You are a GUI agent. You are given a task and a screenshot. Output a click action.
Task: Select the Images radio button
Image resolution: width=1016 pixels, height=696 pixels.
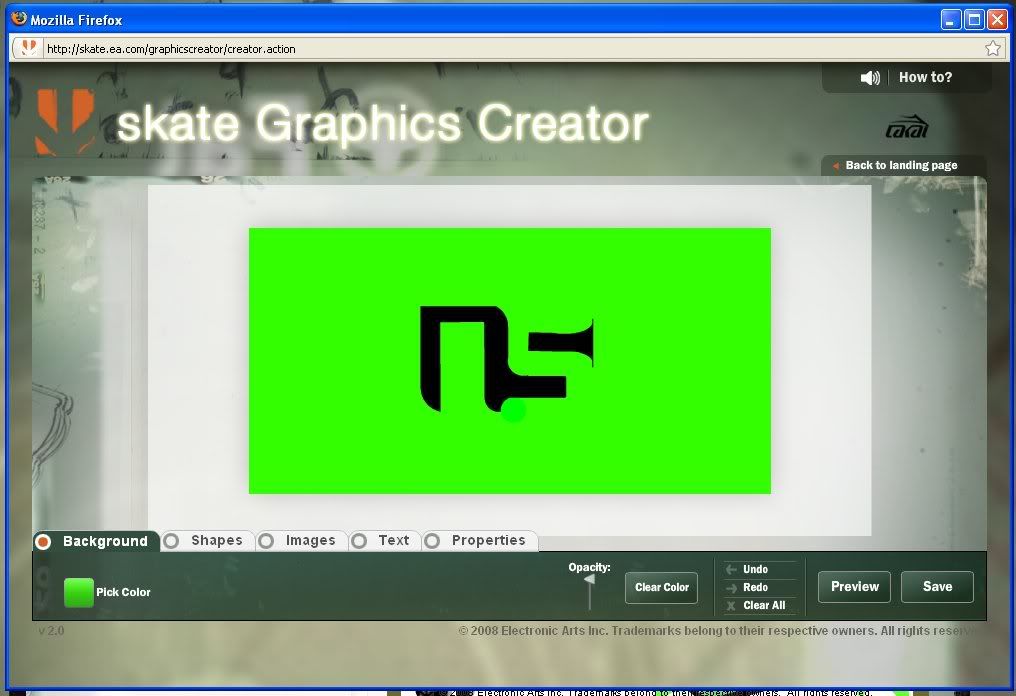tap(266, 541)
